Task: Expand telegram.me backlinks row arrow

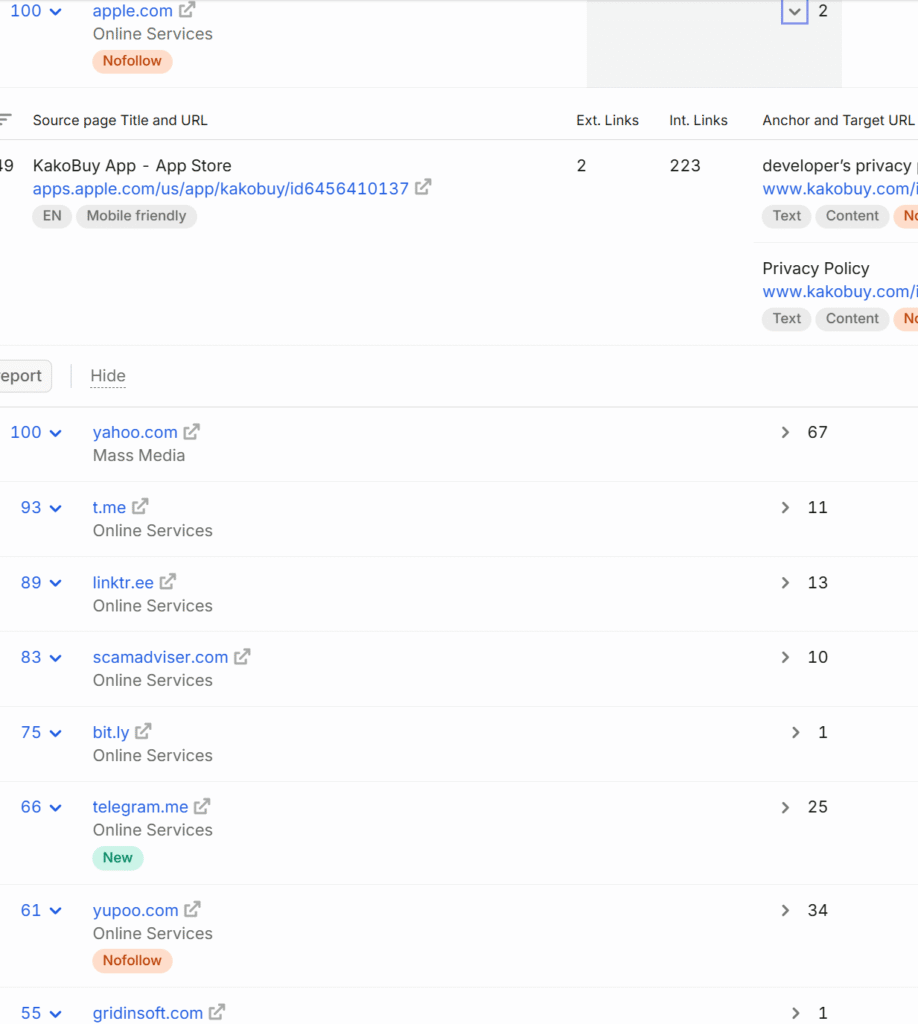Action: click(785, 808)
